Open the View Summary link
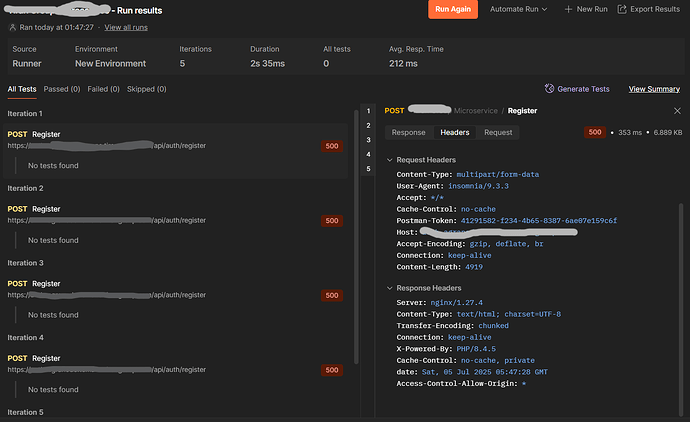This screenshot has height=422, width=690. (654, 89)
